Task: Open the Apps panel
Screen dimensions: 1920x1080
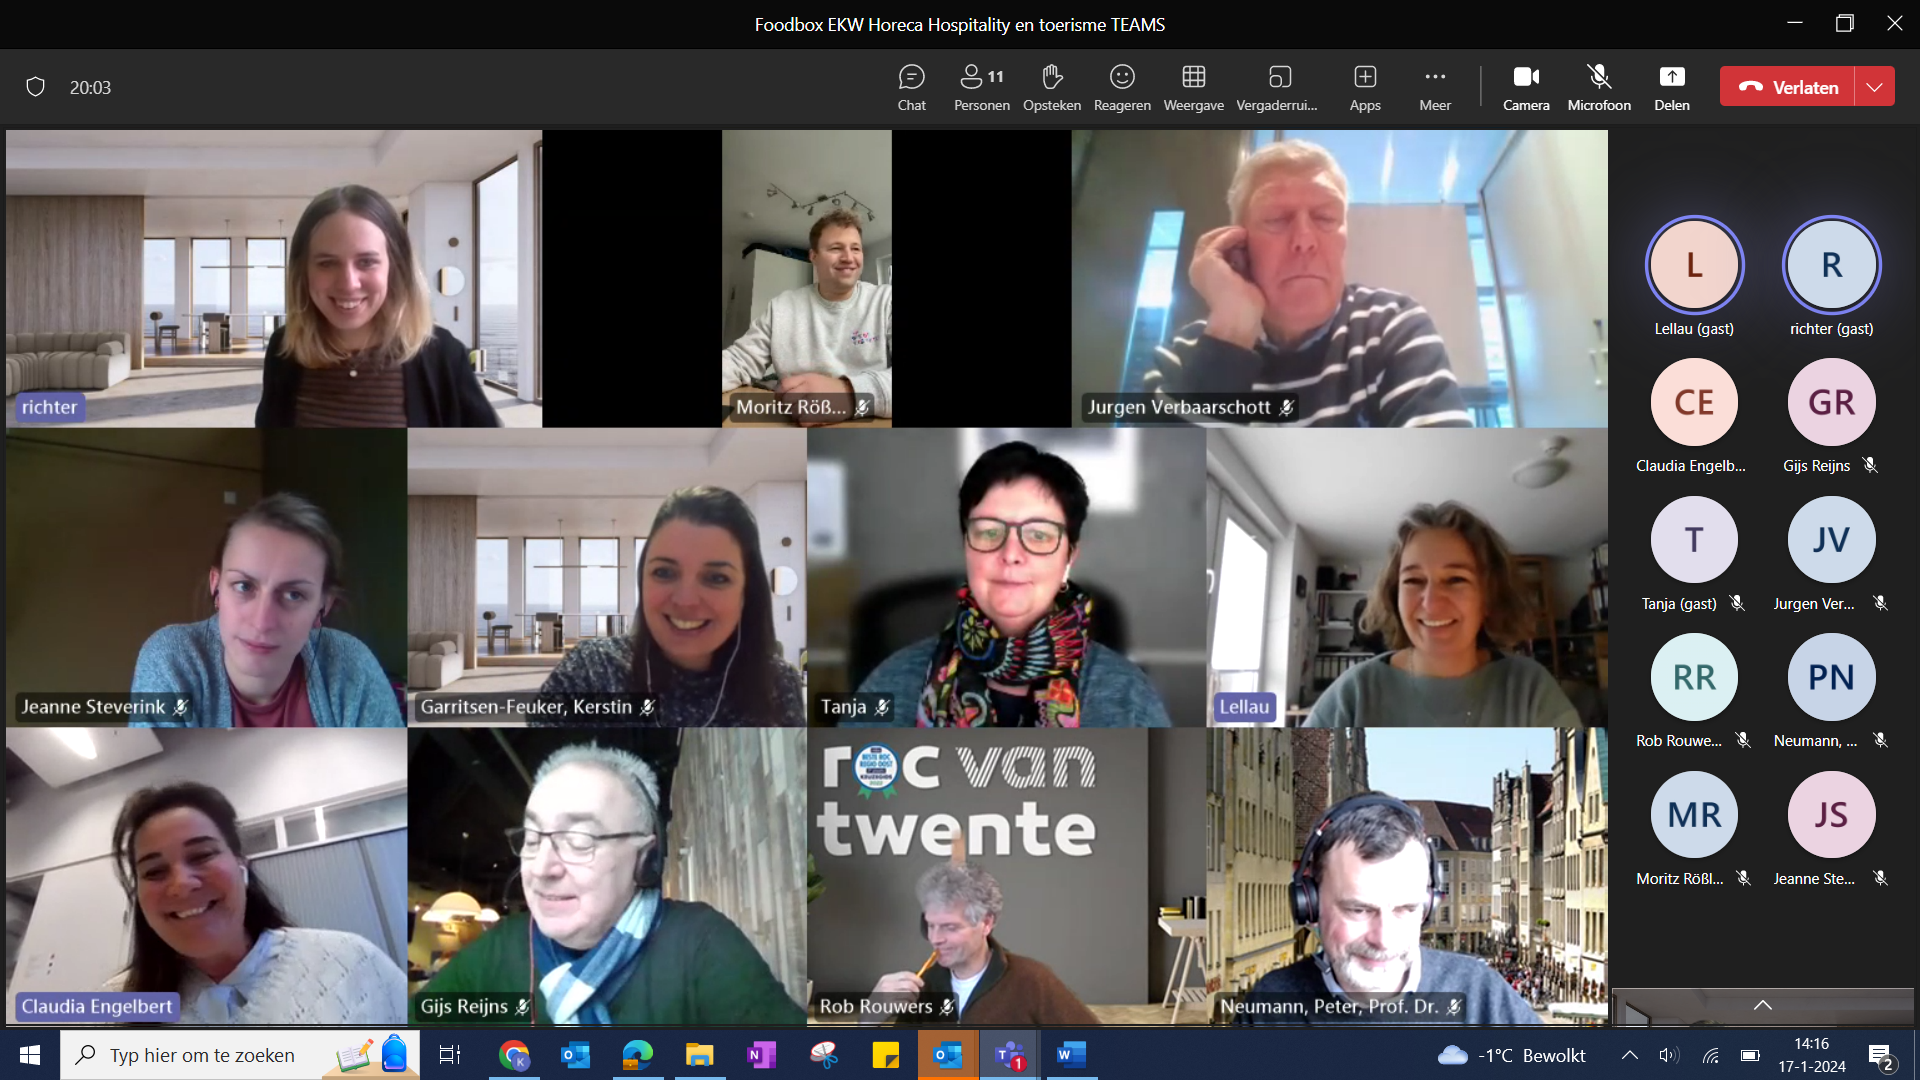Action: click(x=1365, y=87)
